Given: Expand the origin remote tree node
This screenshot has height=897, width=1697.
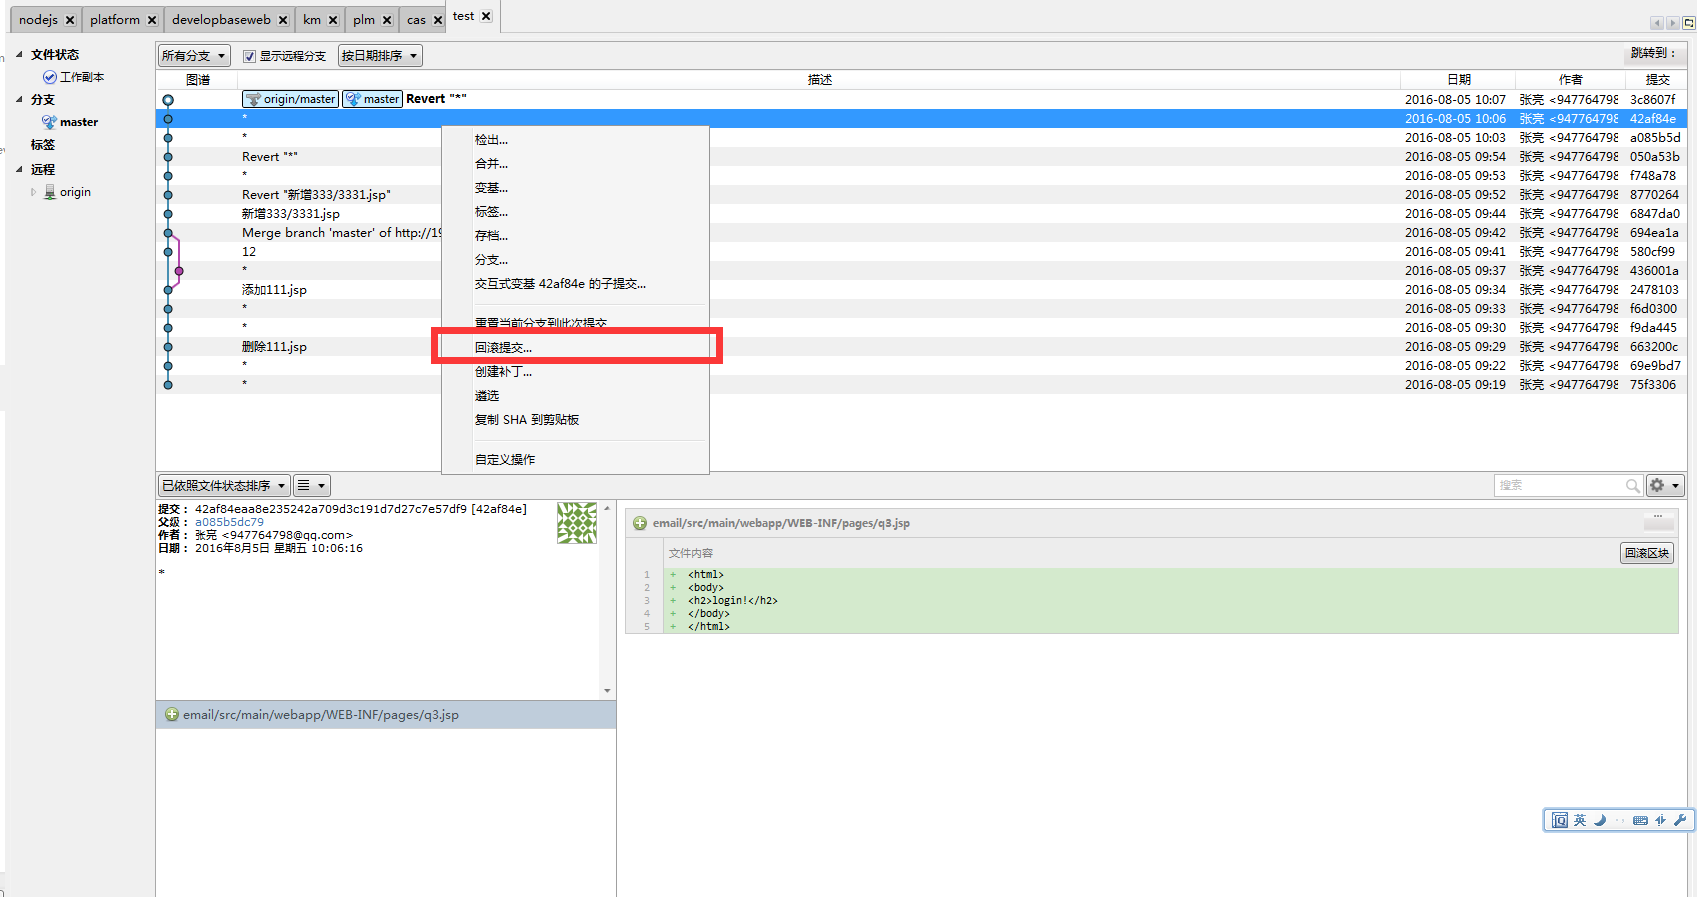Looking at the screenshot, I should tap(33, 192).
